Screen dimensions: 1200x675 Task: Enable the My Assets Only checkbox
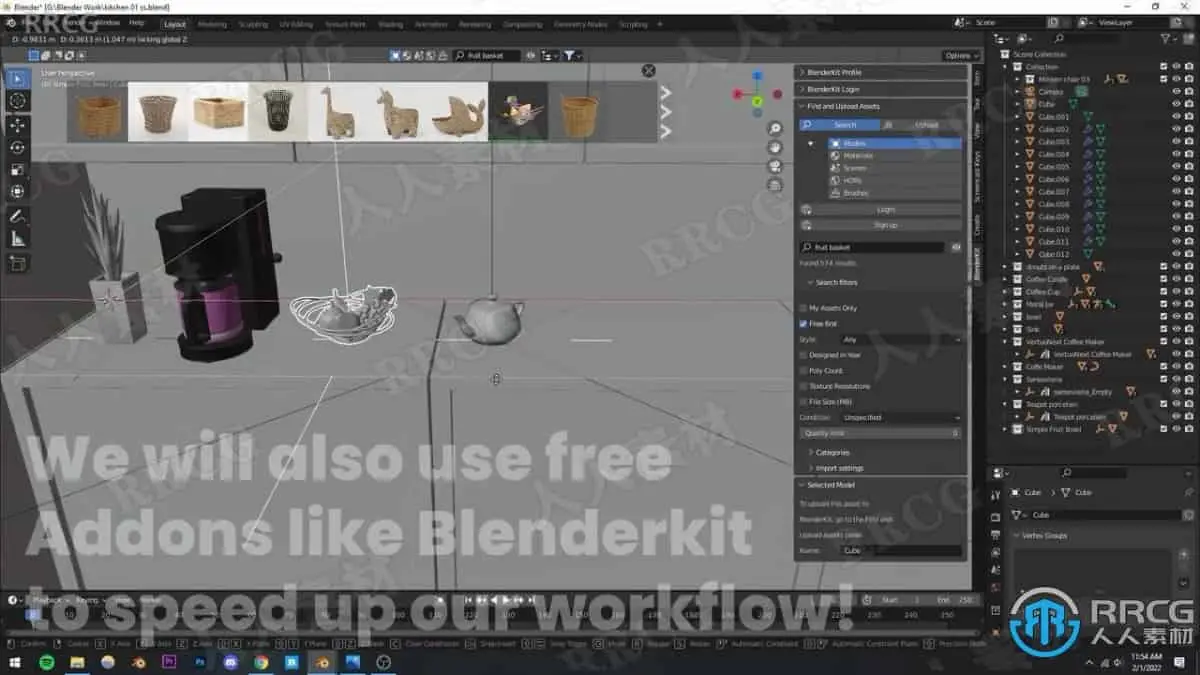802,308
